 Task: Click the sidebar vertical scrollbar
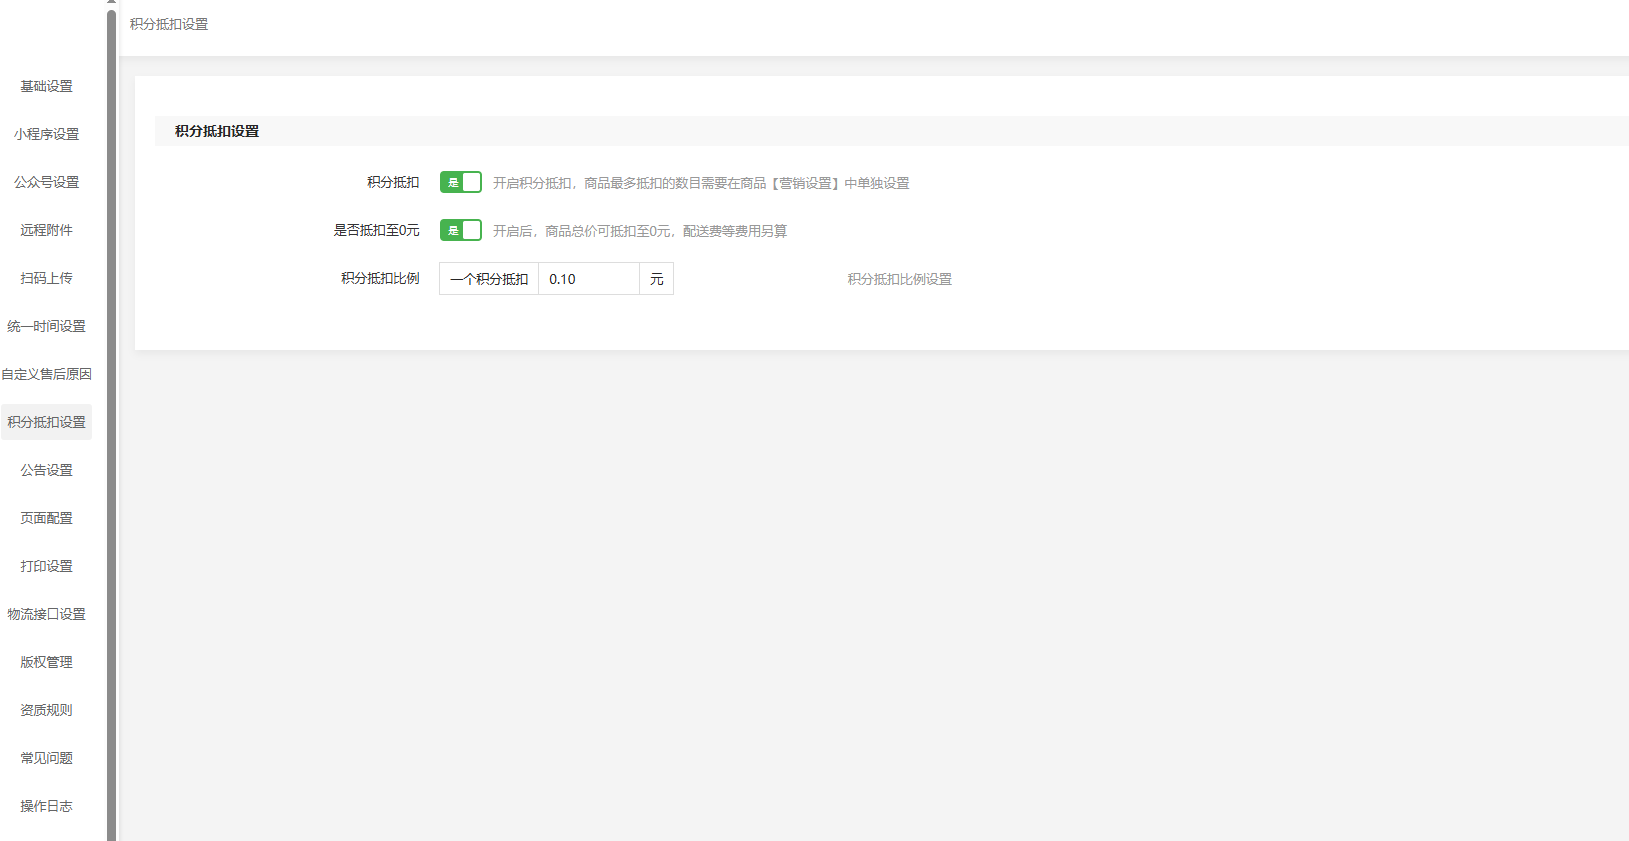111,420
